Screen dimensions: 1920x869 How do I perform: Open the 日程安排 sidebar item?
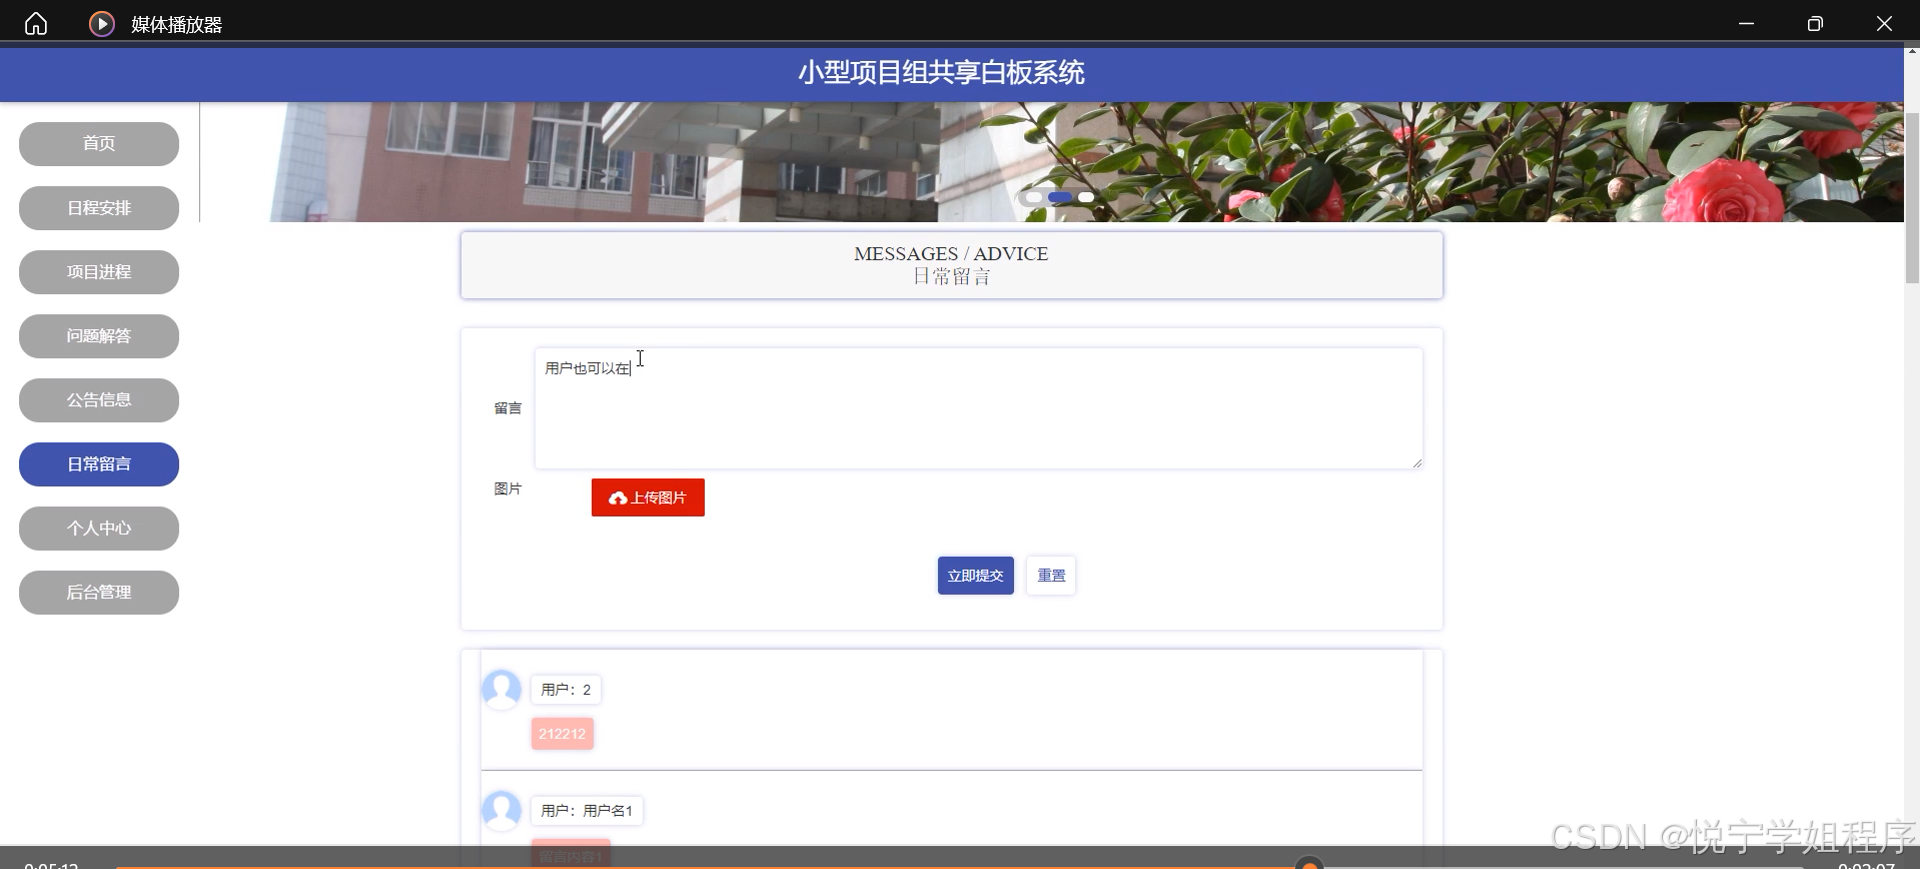pos(99,208)
